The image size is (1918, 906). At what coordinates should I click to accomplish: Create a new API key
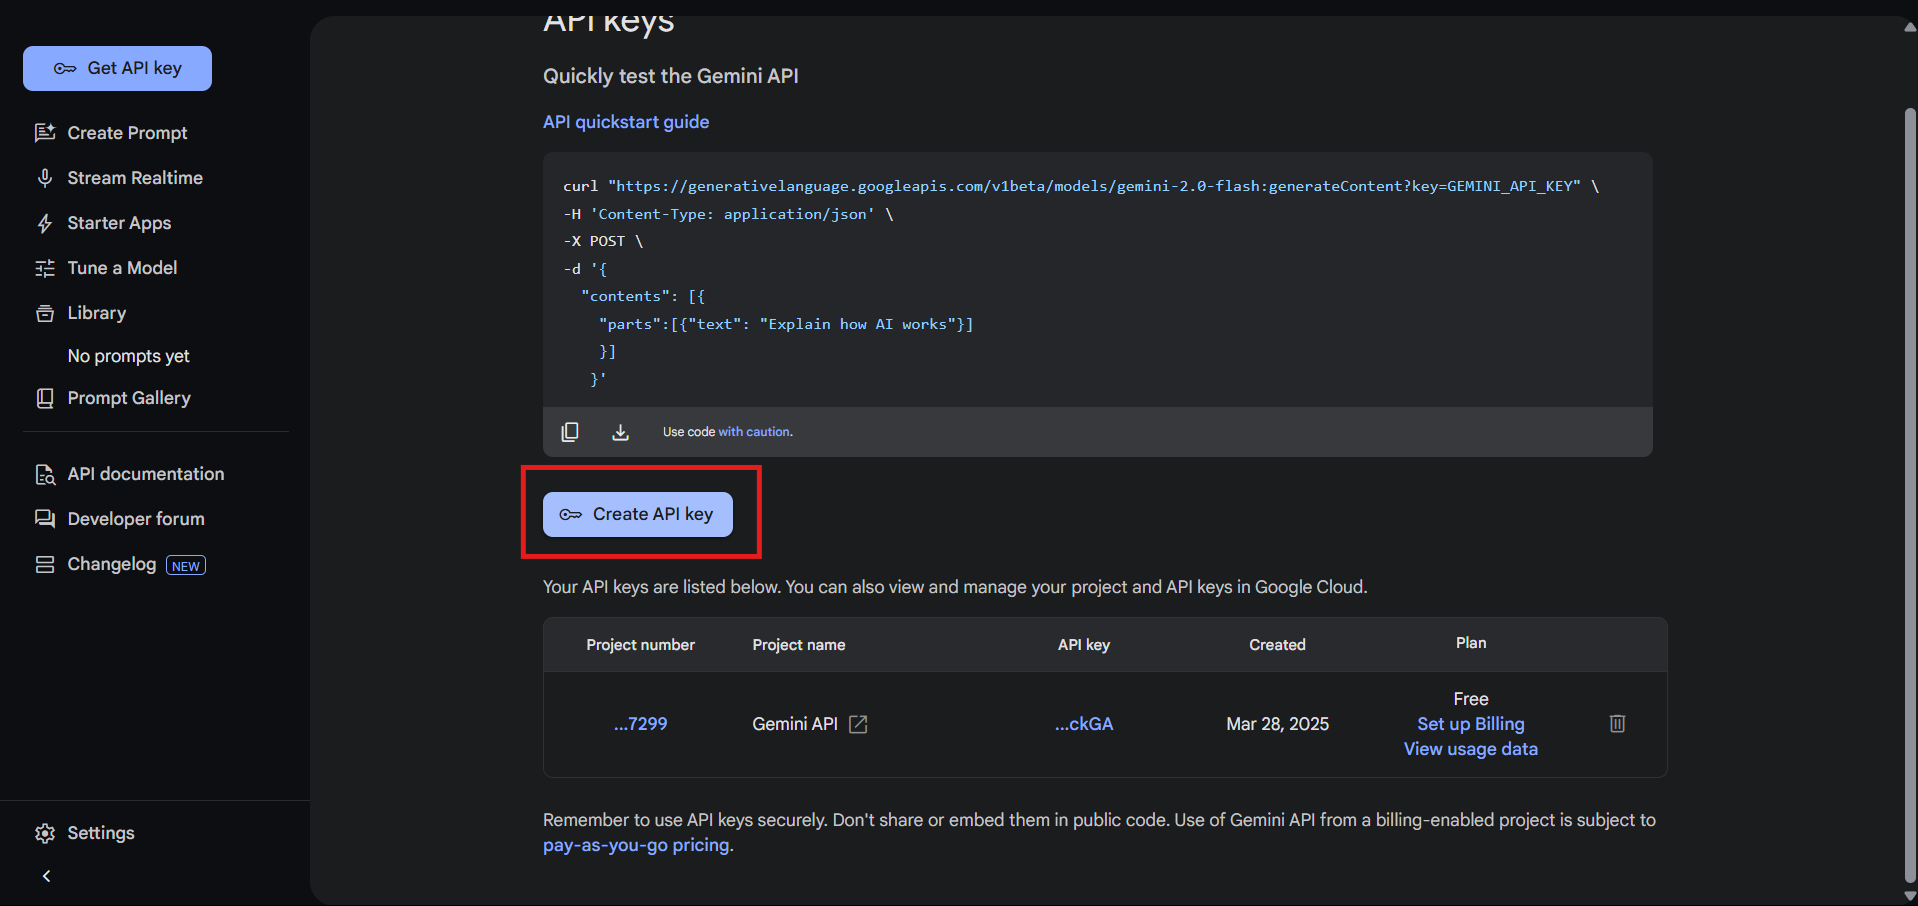coord(637,513)
